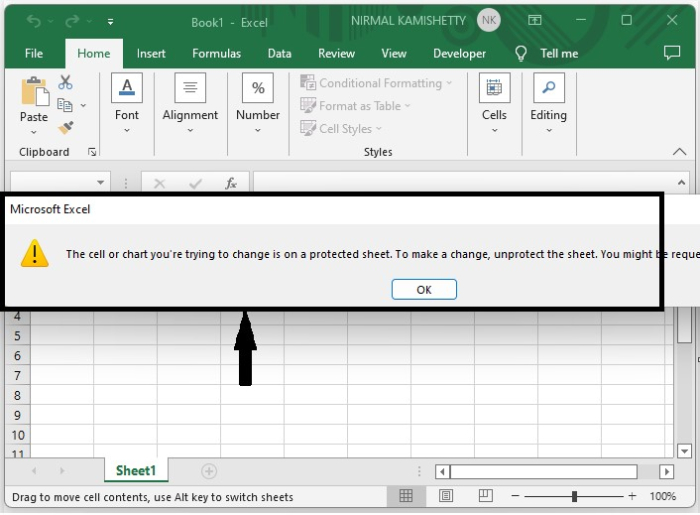Click the zoom in plus button
The width and height of the screenshot is (700, 515).
pyautogui.click(x=632, y=496)
